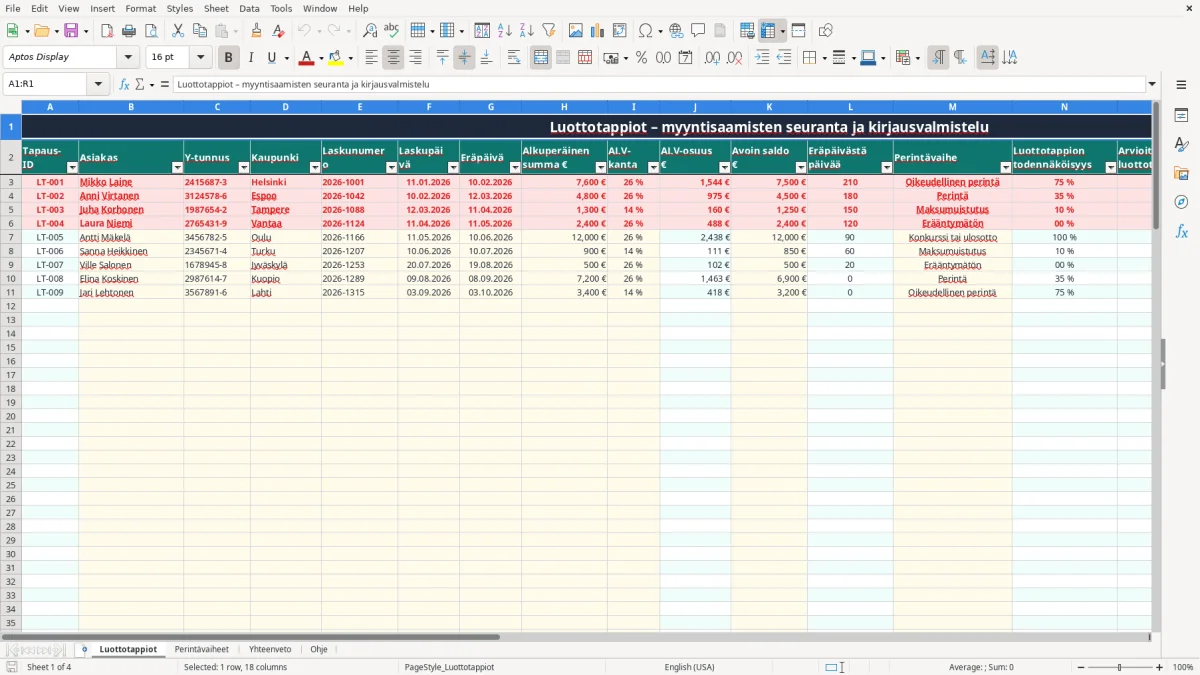Screen dimensions: 1200x675
Task: Open the Borders dropdown arrow
Action: 827,58
